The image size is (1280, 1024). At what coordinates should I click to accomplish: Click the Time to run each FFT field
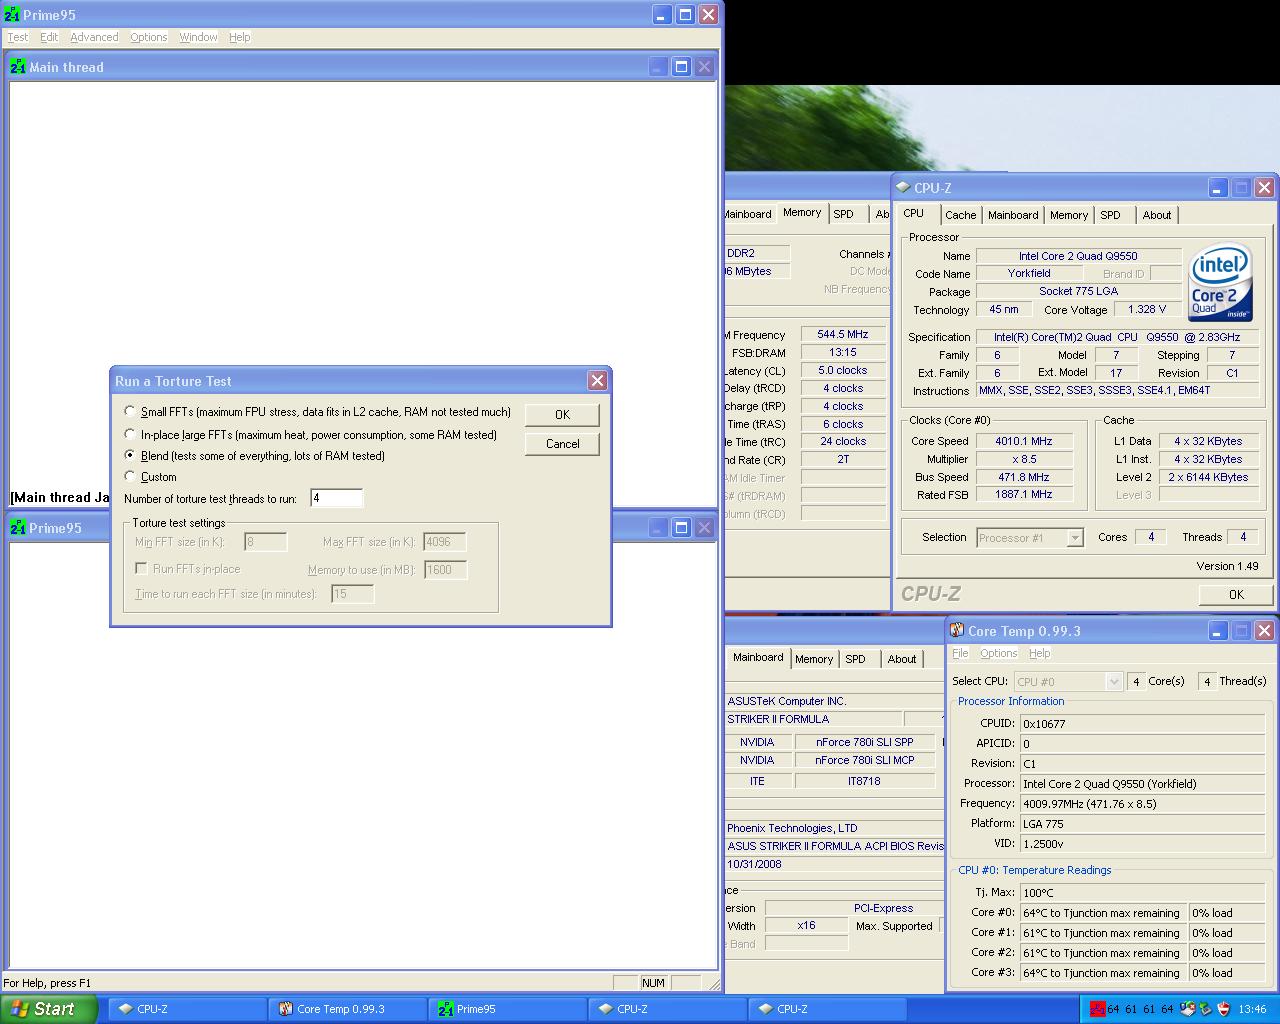352,594
